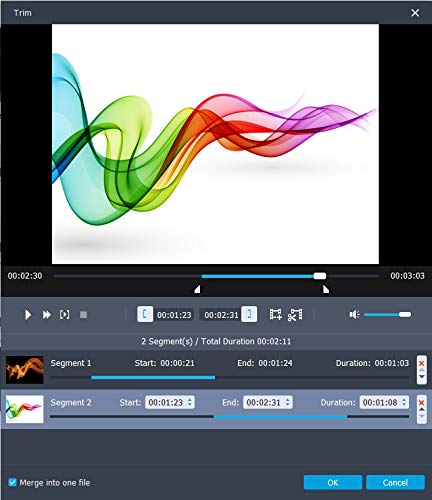Delete Segment 1 with its red X
The image size is (432, 500).
421,363
